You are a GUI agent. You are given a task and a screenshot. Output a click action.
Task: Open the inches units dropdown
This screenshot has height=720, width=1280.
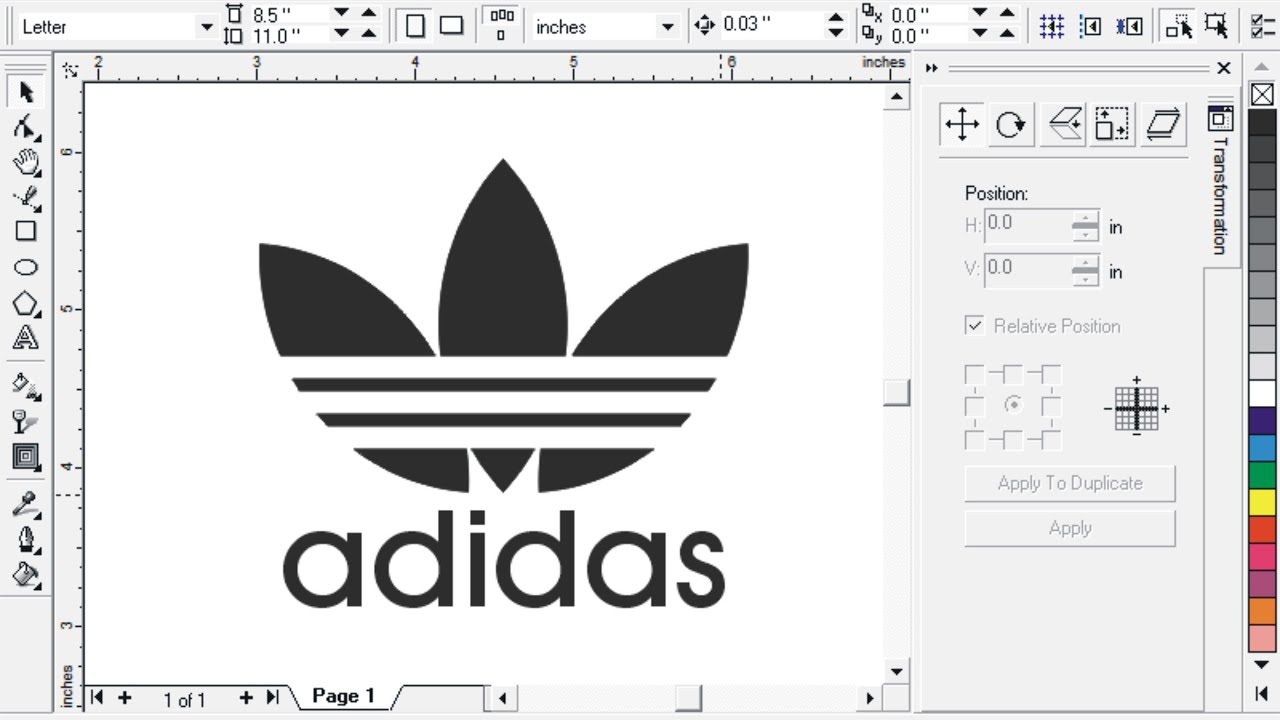(667, 27)
